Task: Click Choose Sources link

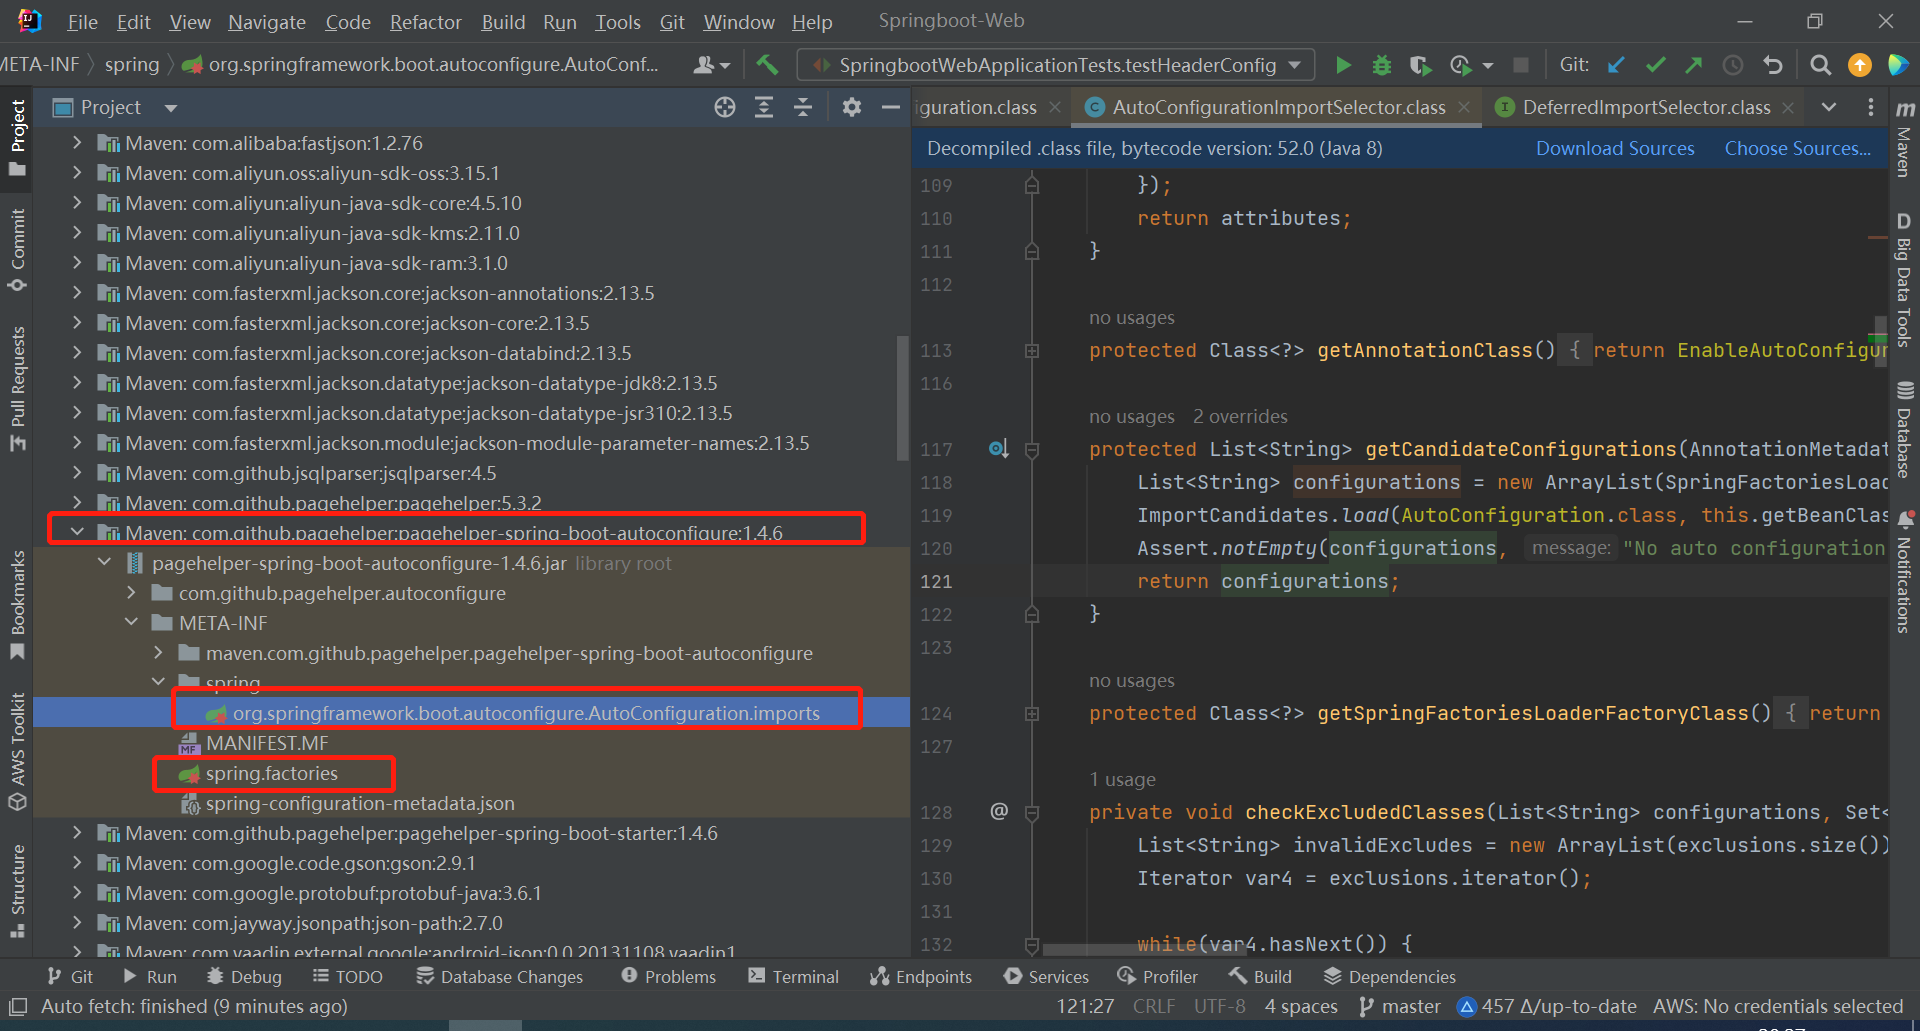Action: (x=1797, y=148)
